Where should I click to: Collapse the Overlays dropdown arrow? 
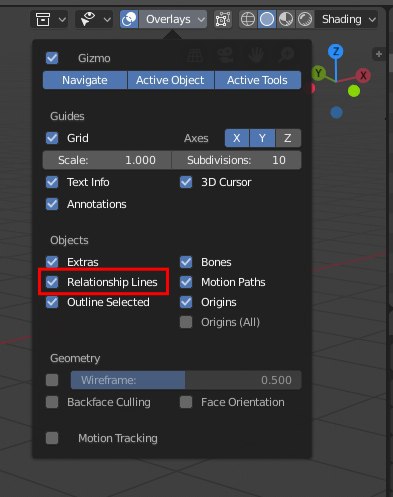pos(201,19)
